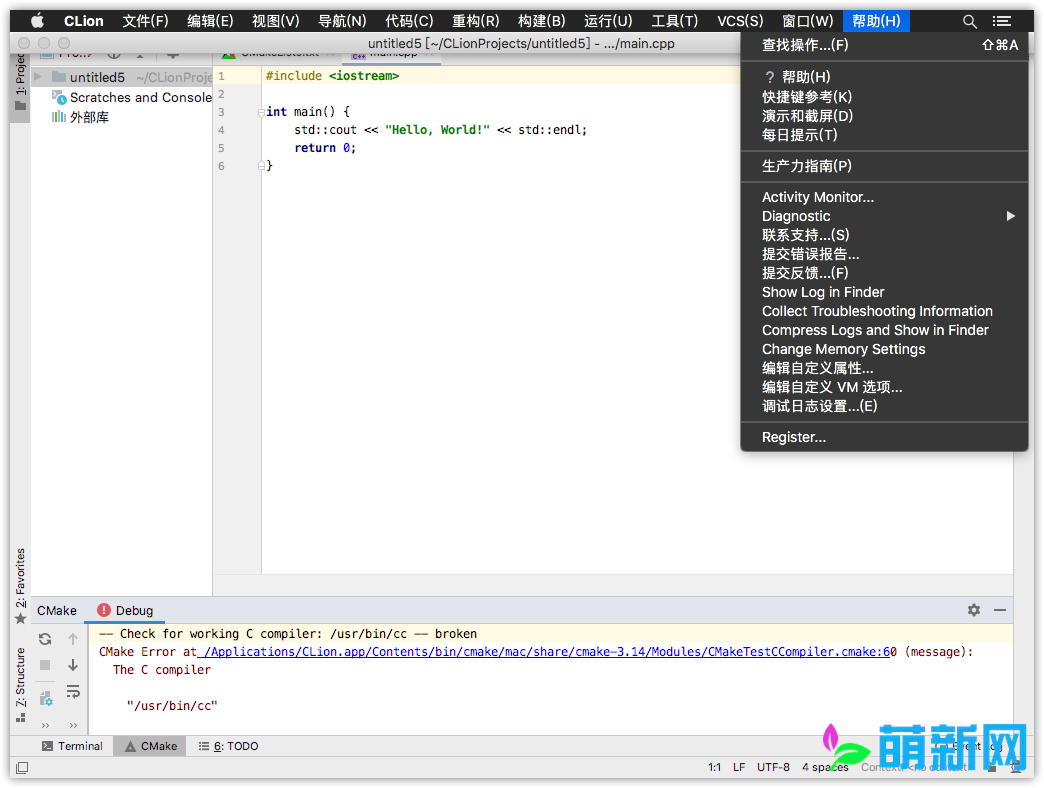Collapse the untitled5 project tree node

(x=37, y=77)
